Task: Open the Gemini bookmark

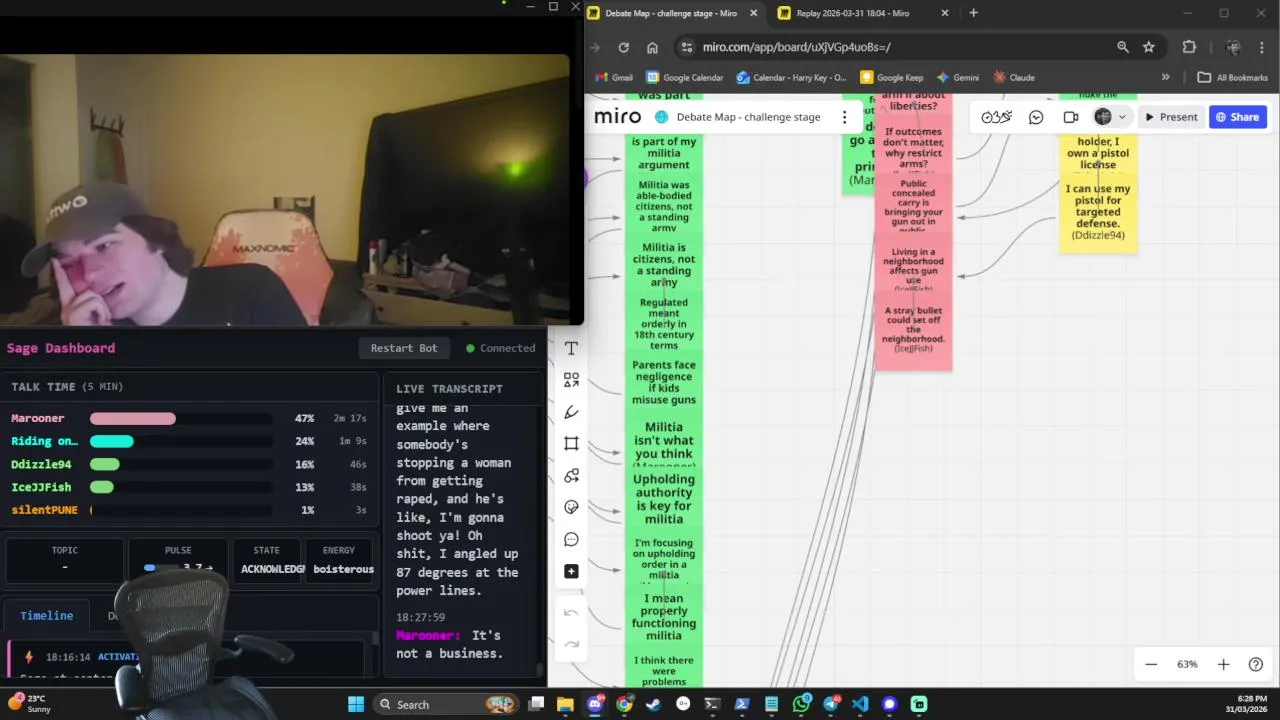Action: pos(958,77)
